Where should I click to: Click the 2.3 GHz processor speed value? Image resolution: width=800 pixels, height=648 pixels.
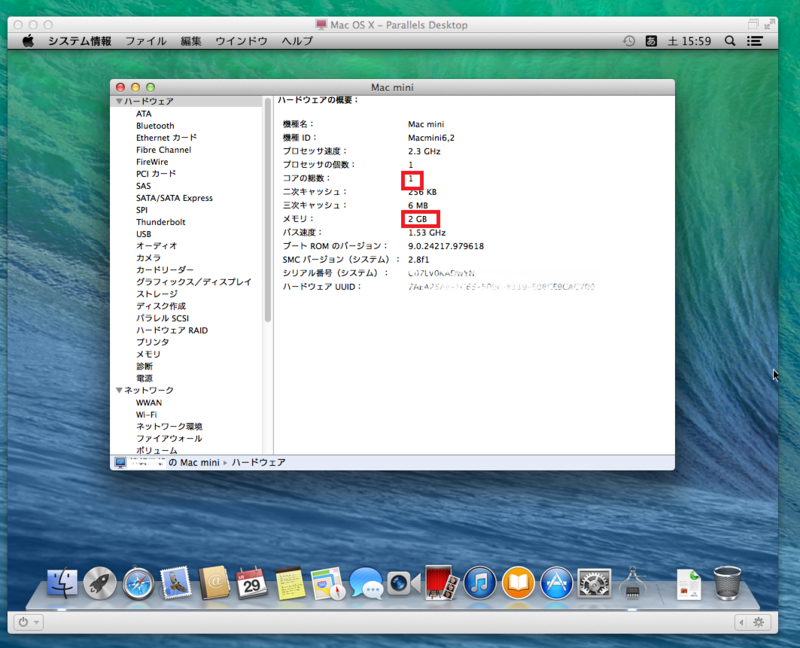424,151
